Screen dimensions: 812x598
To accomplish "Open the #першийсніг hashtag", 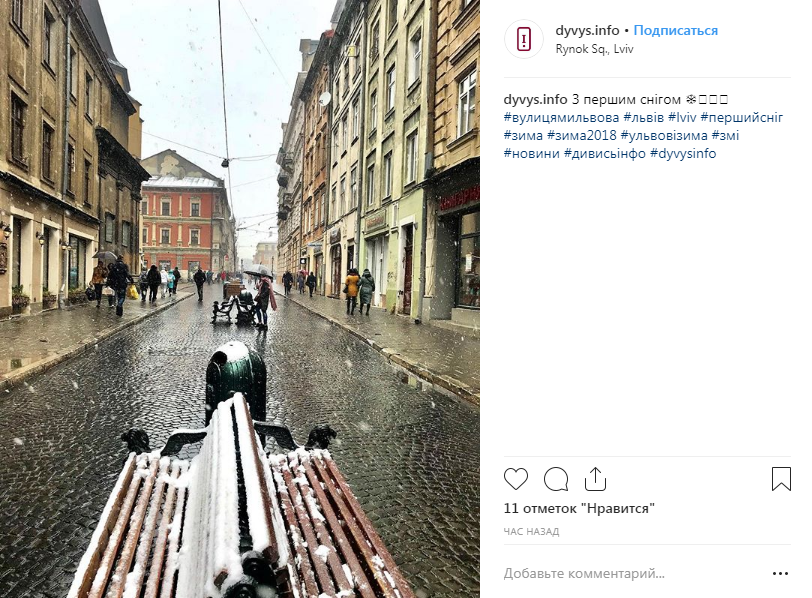I will pyautogui.click(x=742, y=118).
